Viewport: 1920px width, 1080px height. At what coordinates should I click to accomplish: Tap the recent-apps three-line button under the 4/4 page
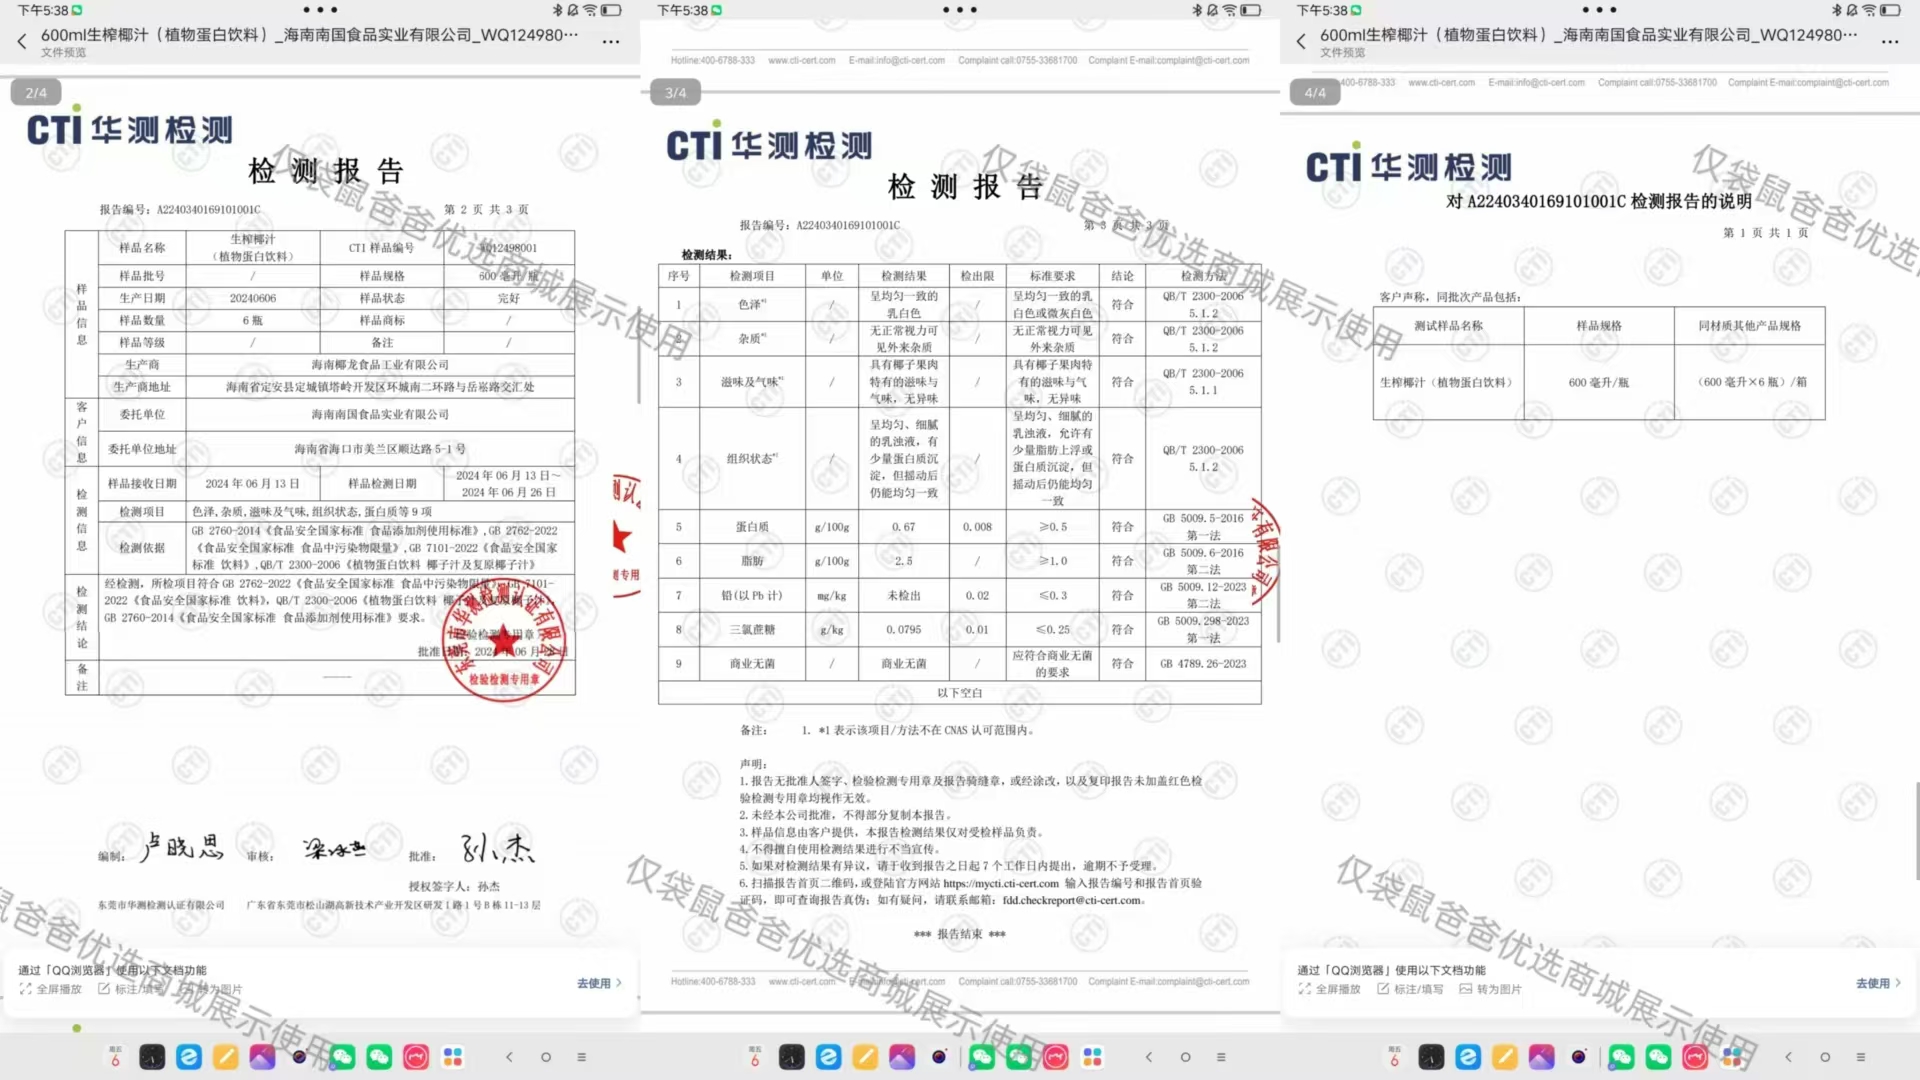[x=1860, y=1057]
